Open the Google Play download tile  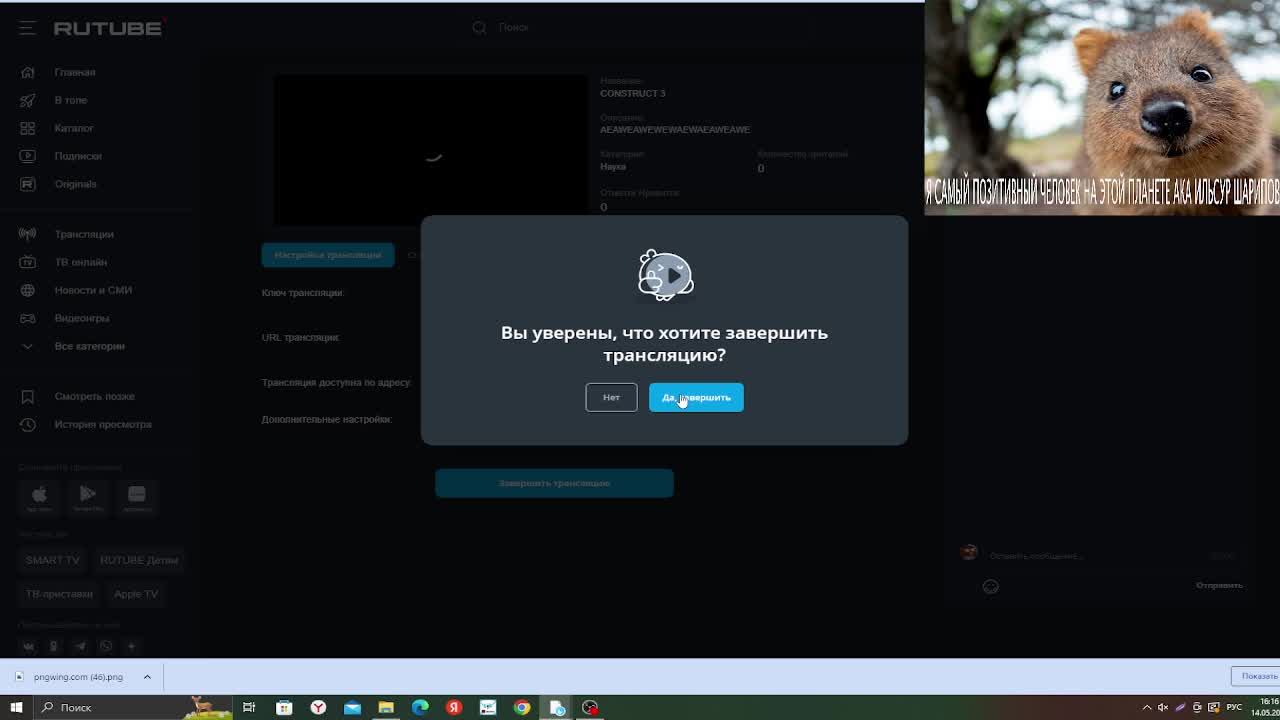point(88,496)
